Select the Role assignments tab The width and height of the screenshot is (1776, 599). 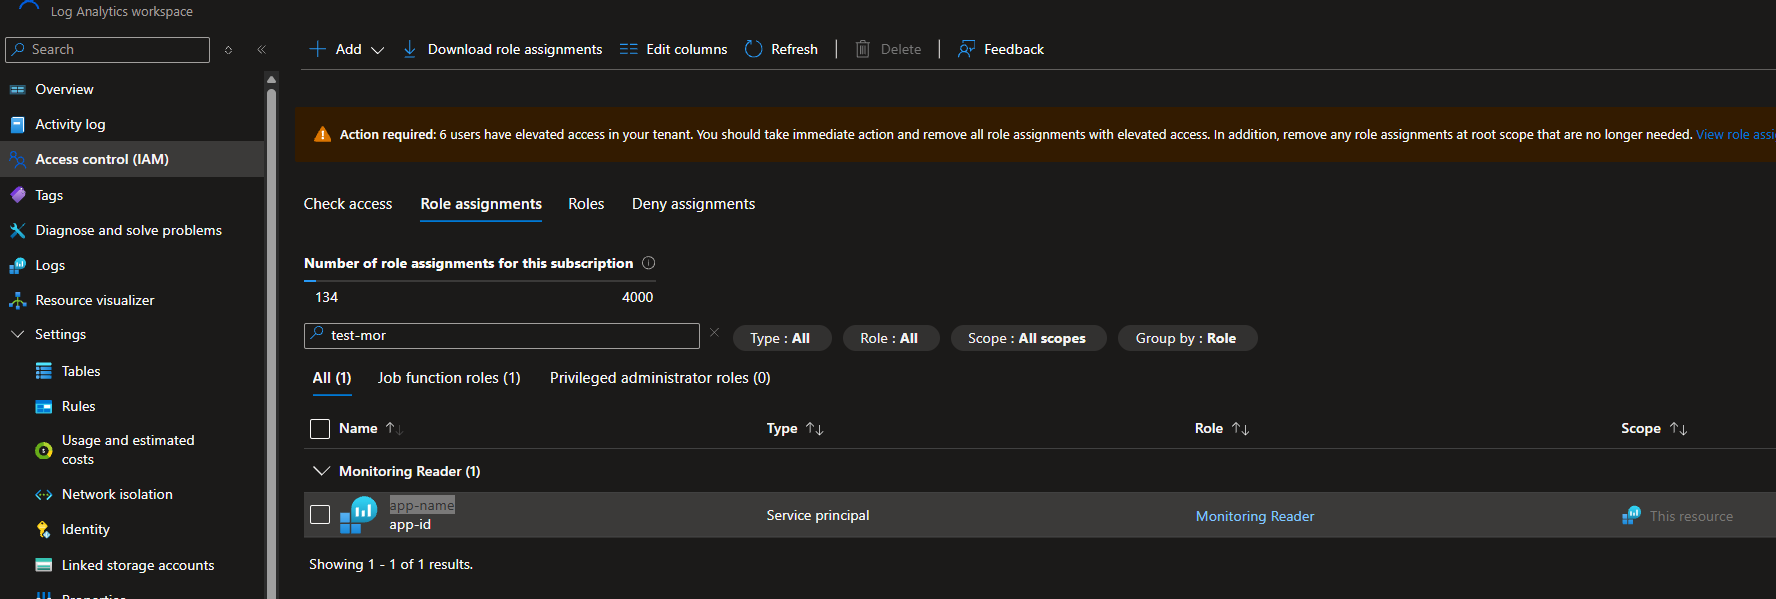[481, 204]
